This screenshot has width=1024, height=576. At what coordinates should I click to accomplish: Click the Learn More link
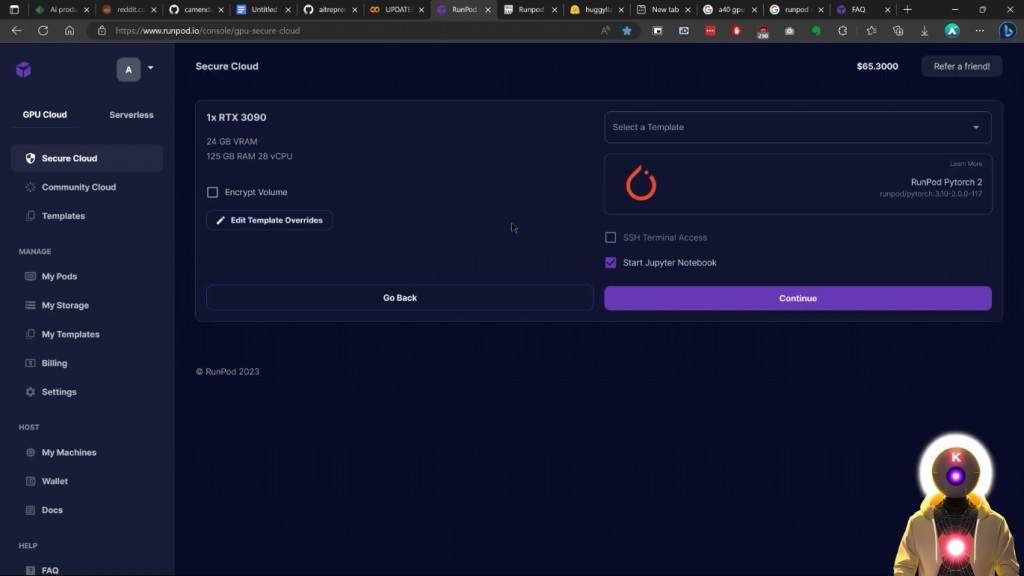[x=965, y=164]
